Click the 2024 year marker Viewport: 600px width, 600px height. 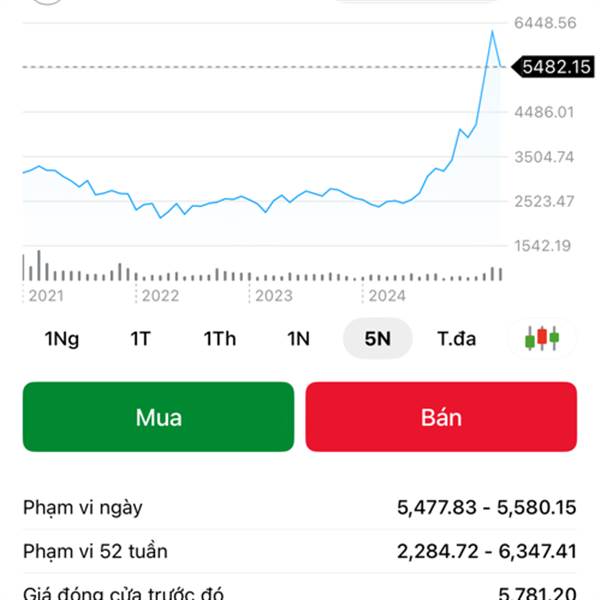pyautogui.click(x=387, y=296)
